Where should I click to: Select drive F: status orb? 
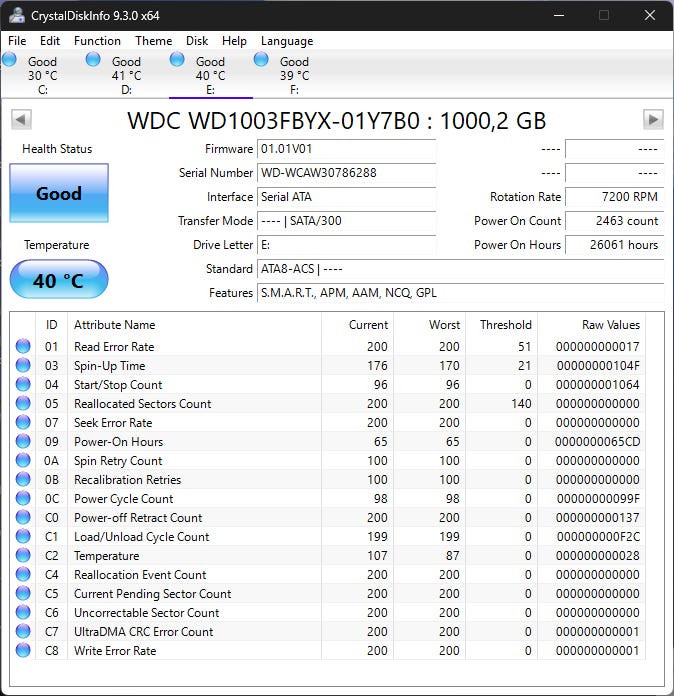[x=261, y=60]
